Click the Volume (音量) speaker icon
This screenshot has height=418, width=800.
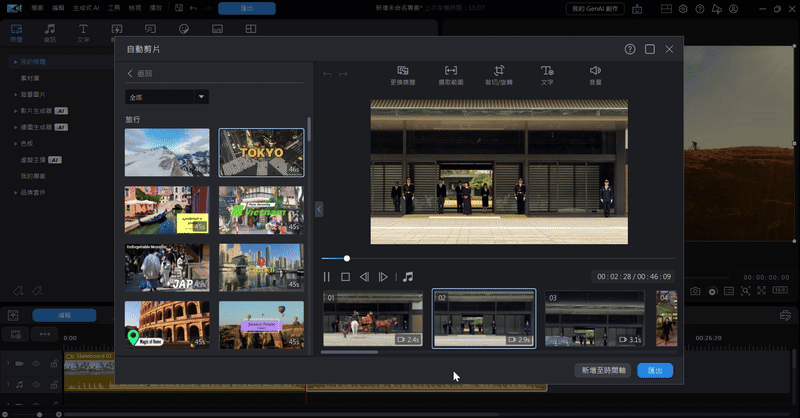coord(595,71)
